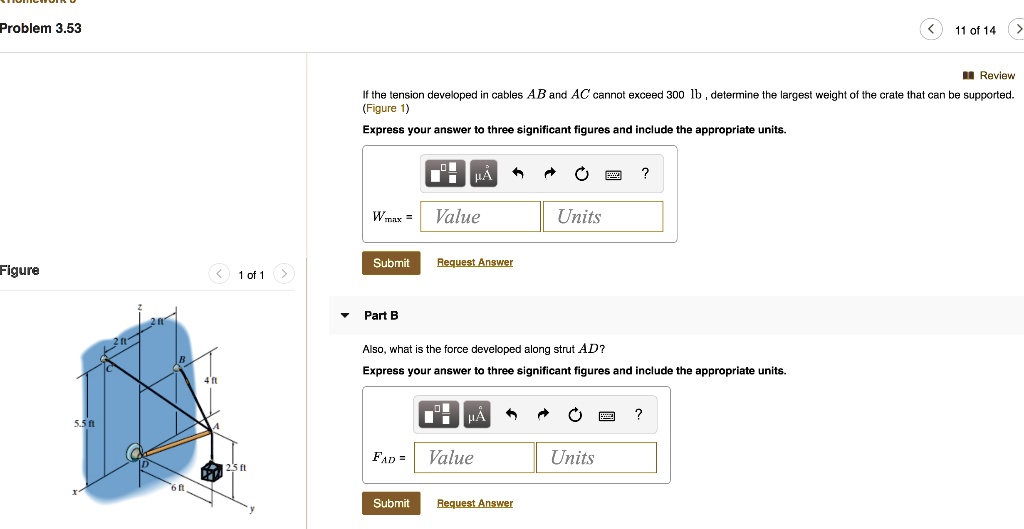The width and height of the screenshot is (1024, 529).
Task: Submit the Wmax answer
Action: tap(391, 263)
